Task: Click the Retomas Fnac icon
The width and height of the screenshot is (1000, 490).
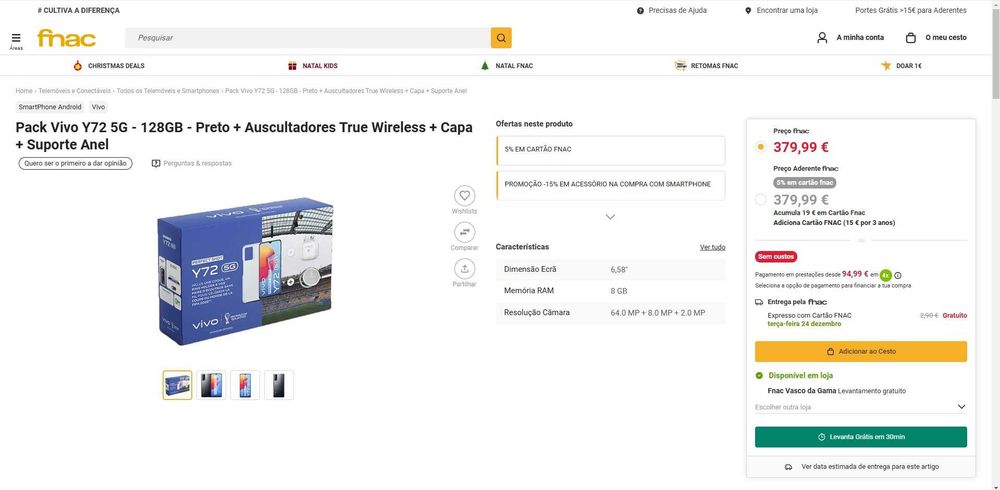Action: tap(680, 65)
